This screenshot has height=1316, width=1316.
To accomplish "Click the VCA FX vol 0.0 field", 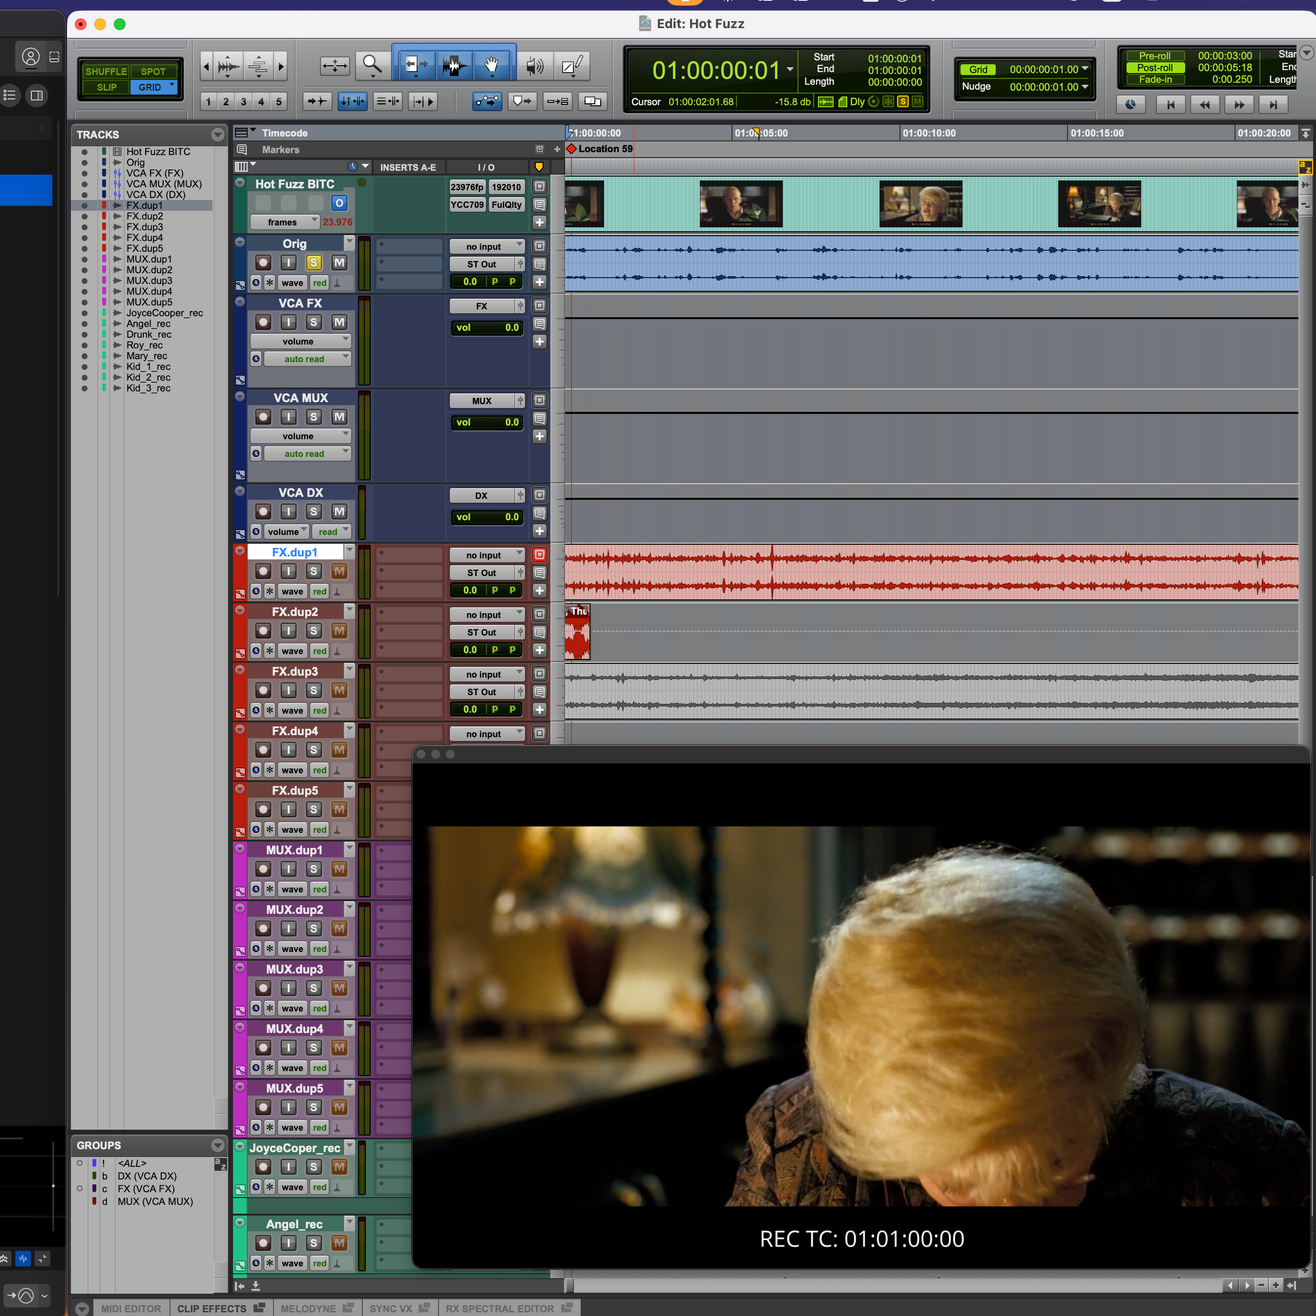I will tap(487, 327).
